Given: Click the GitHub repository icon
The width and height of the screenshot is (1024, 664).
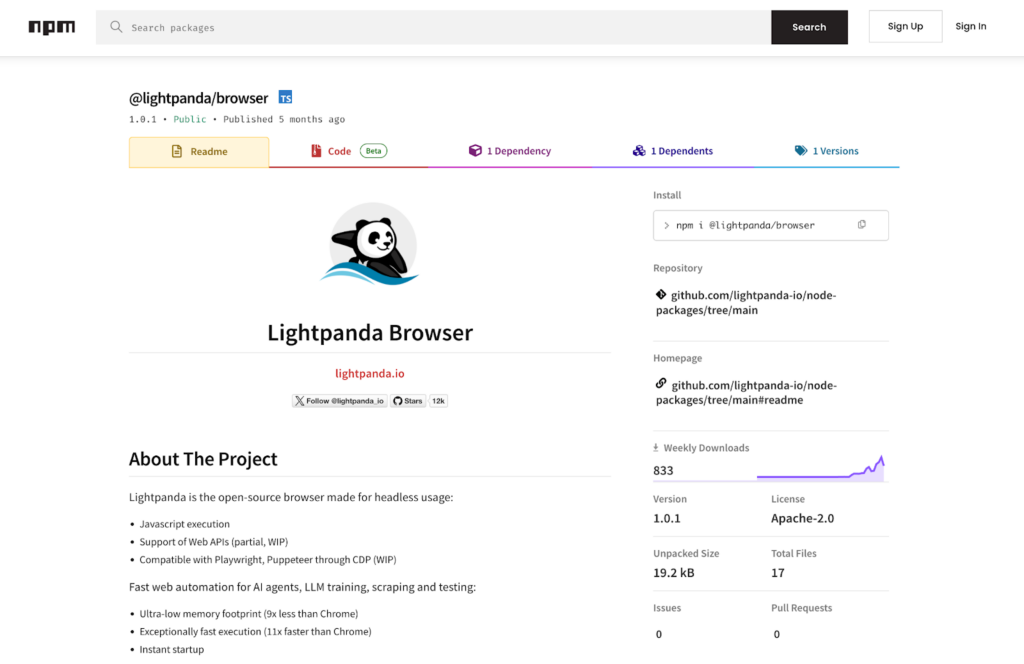Looking at the screenshot, I should [x=659, y=295].
